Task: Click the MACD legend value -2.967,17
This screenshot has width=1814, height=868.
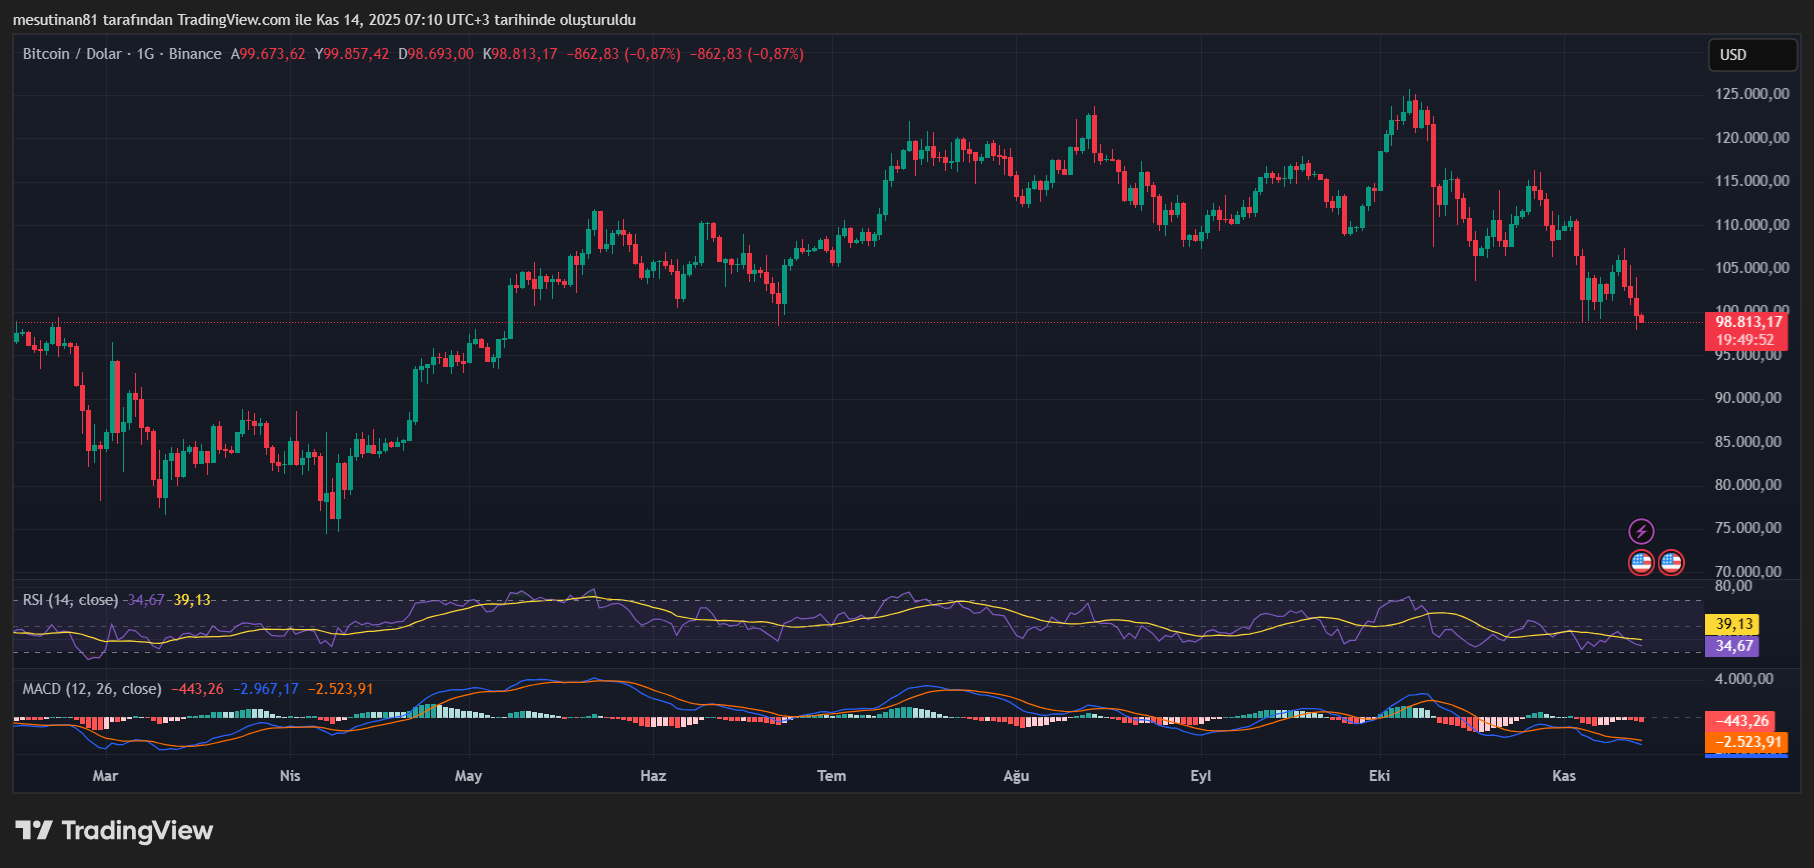Action: 266,689
